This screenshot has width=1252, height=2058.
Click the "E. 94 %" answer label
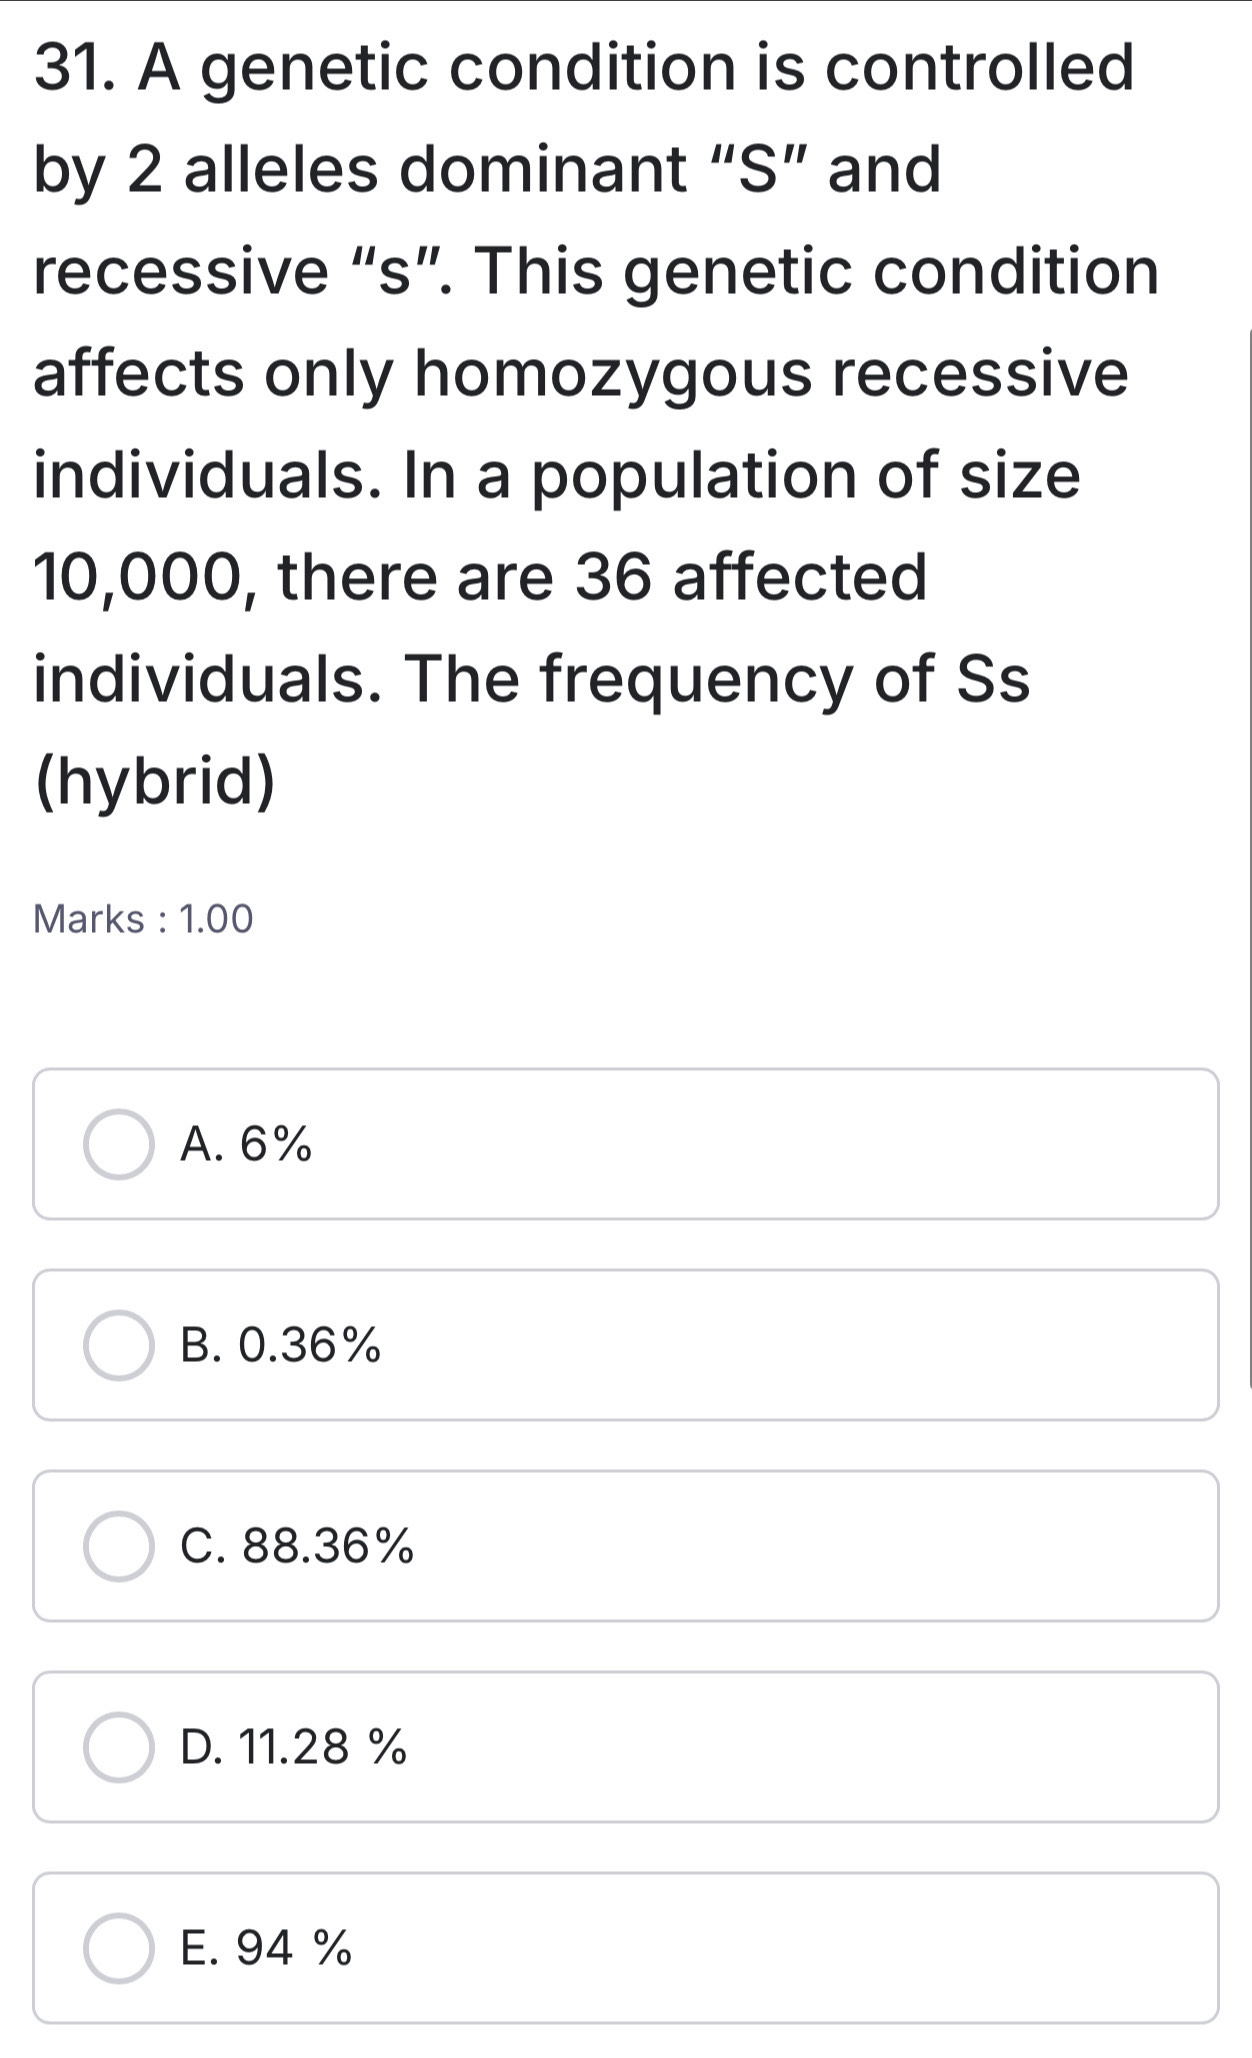tap(267, 1948)
